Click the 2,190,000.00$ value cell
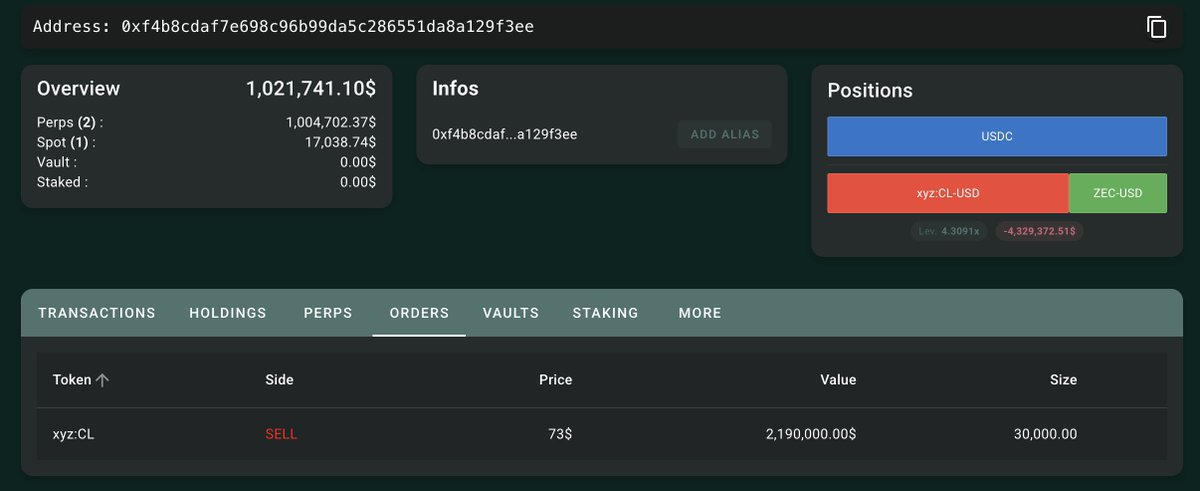 (811, 434)
